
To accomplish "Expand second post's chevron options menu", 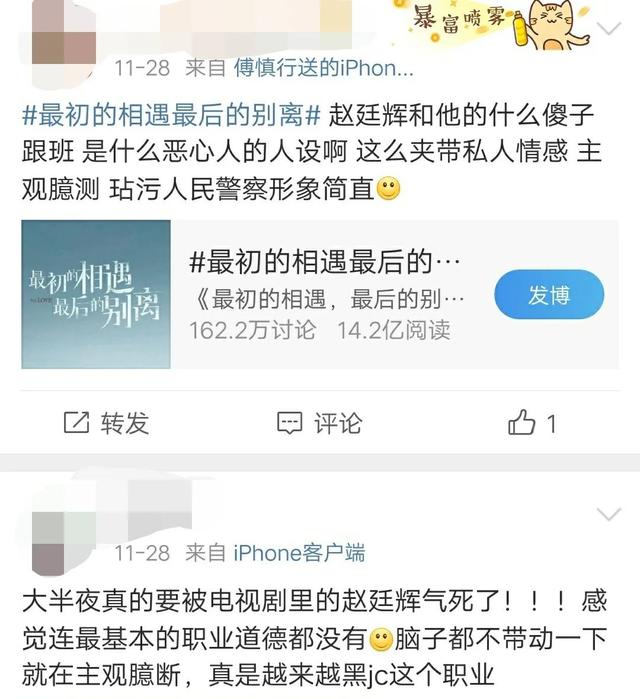I will [609, 514].
